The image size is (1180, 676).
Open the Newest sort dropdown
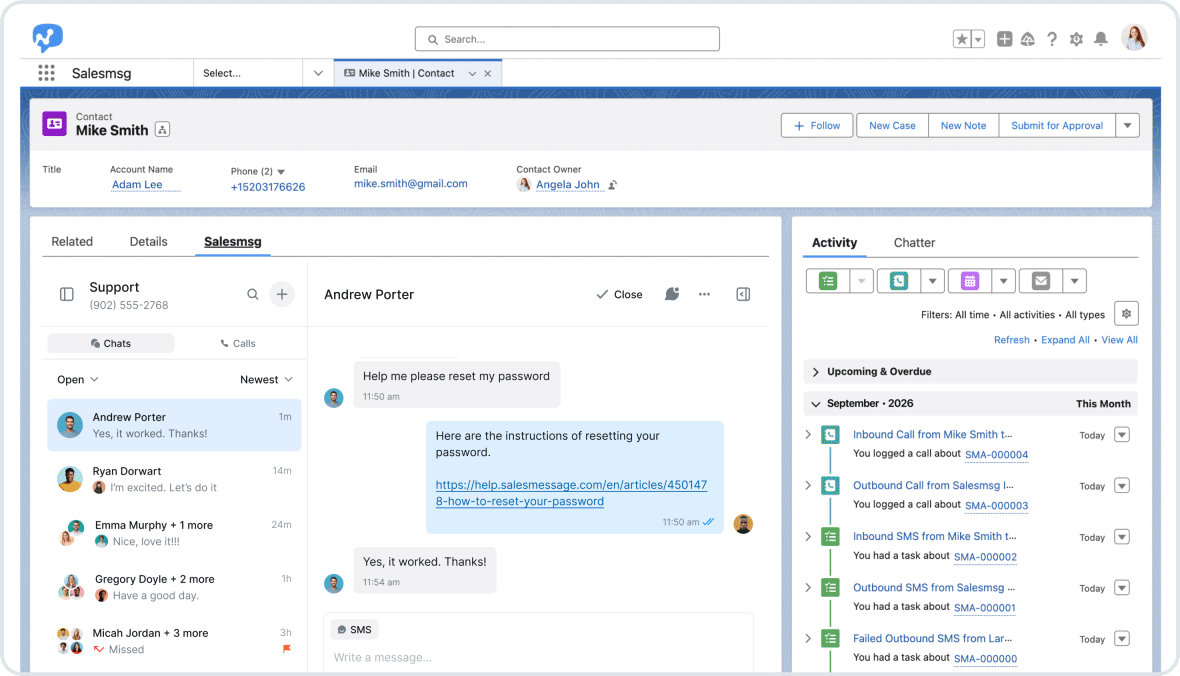266,379
